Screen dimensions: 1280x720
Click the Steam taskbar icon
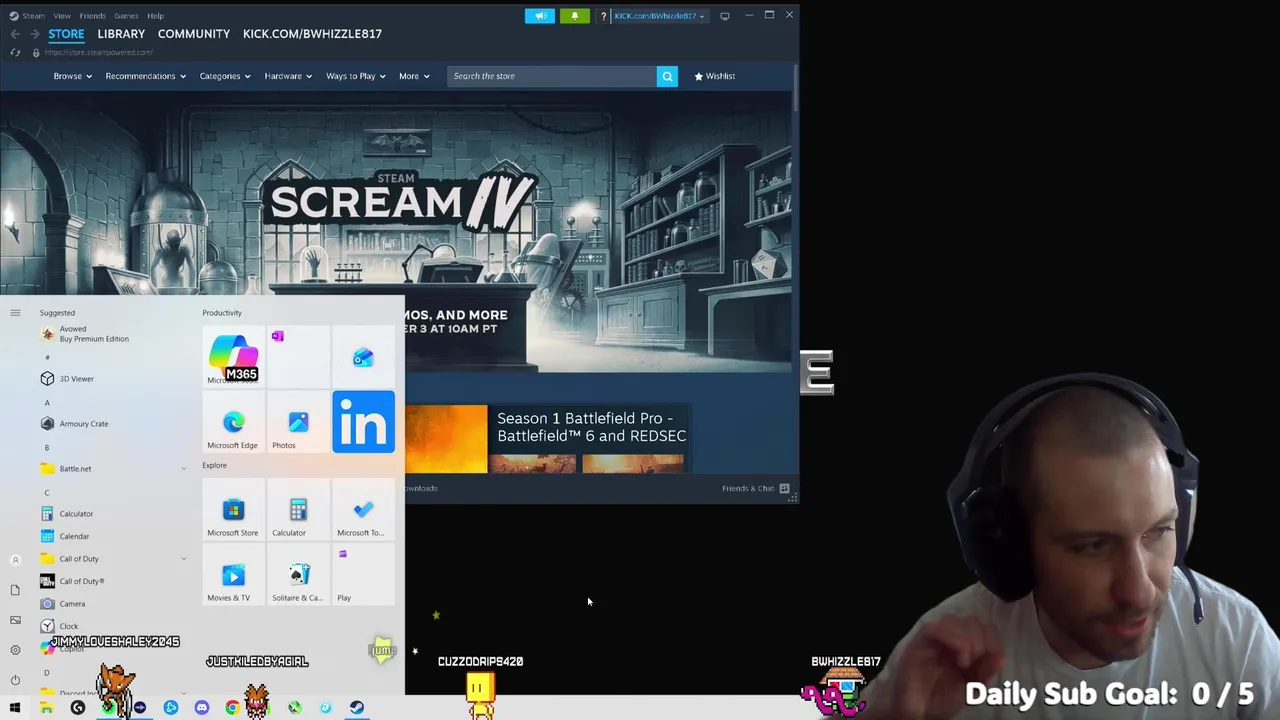(356, 708)
